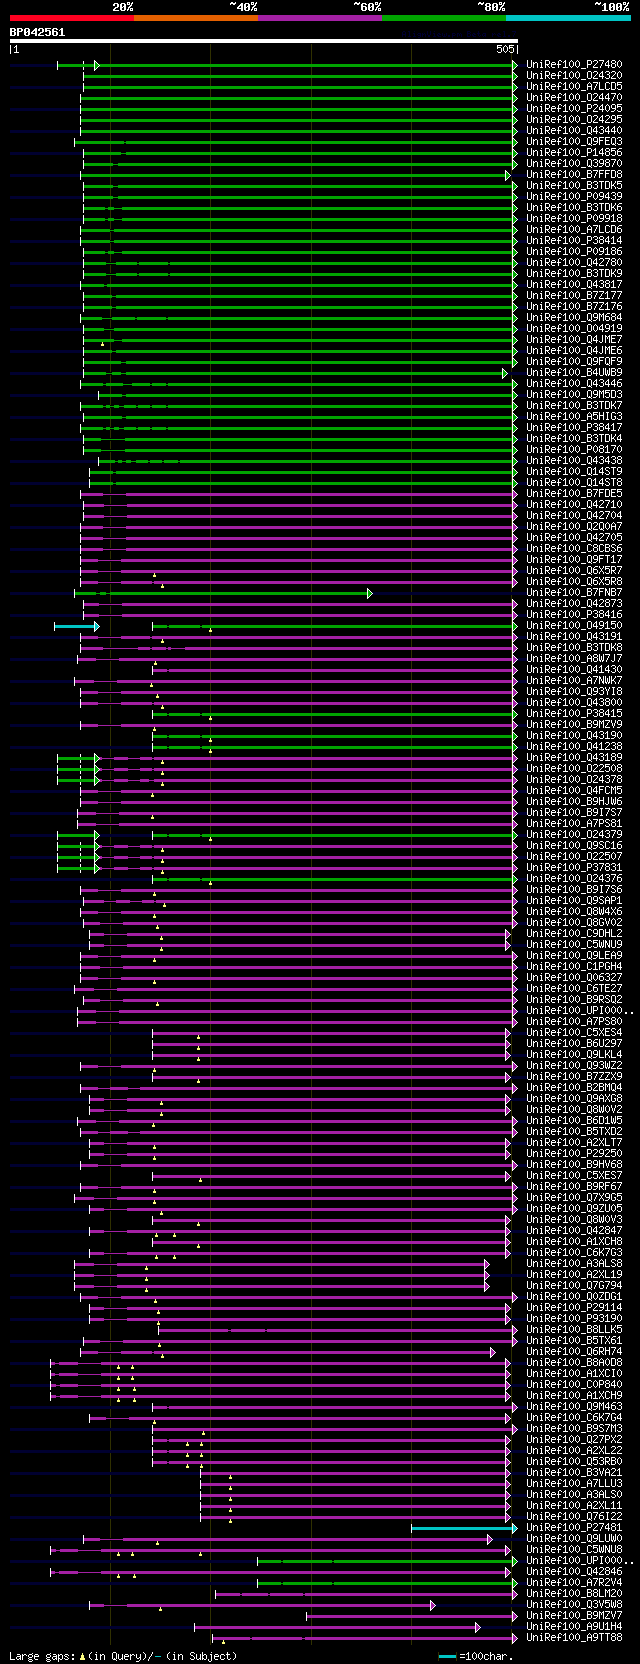
Task: Click the UniRef100_A8W7J7 label
Action: (x=574, y=659)
